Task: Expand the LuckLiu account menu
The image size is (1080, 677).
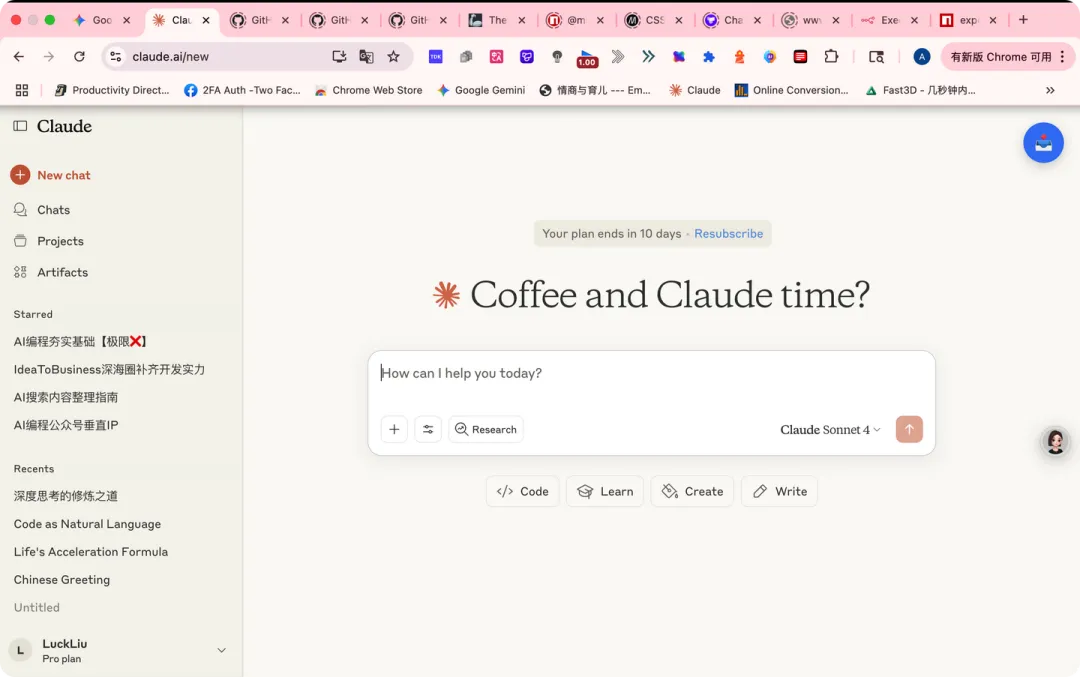Action: click(x=221, y=650)
